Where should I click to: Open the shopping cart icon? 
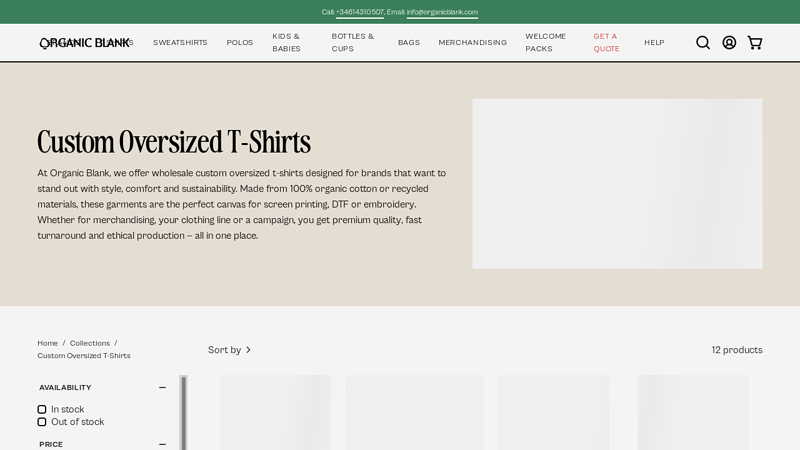point(755,42)
